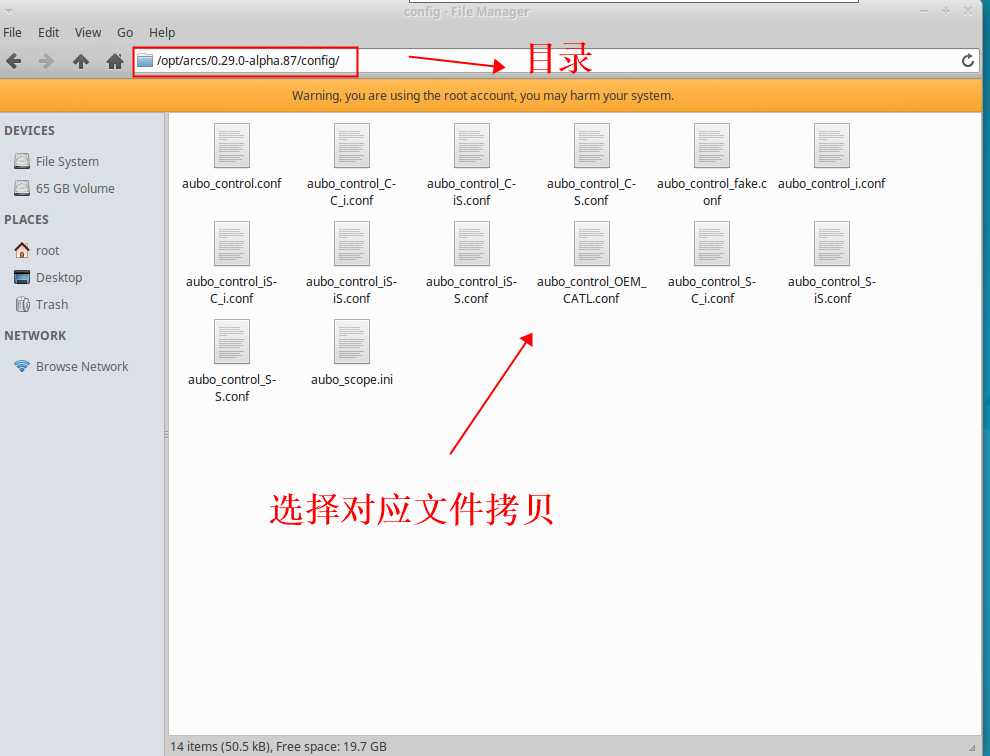Go back to previous folder
The image size is (990, 756).
pos(14,61)
